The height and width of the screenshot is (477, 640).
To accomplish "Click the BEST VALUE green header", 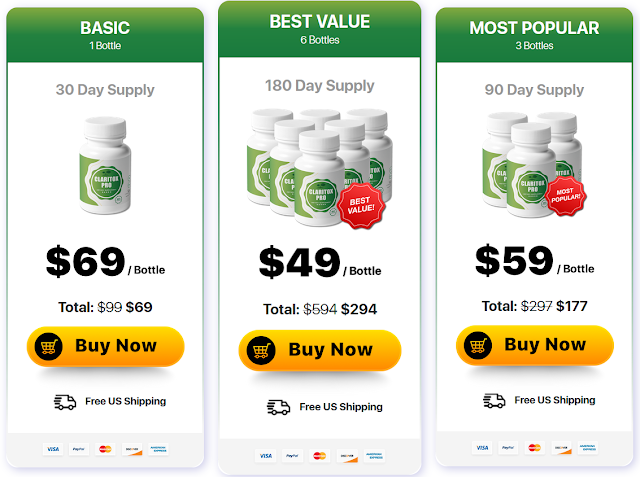I will pos(320,29).
